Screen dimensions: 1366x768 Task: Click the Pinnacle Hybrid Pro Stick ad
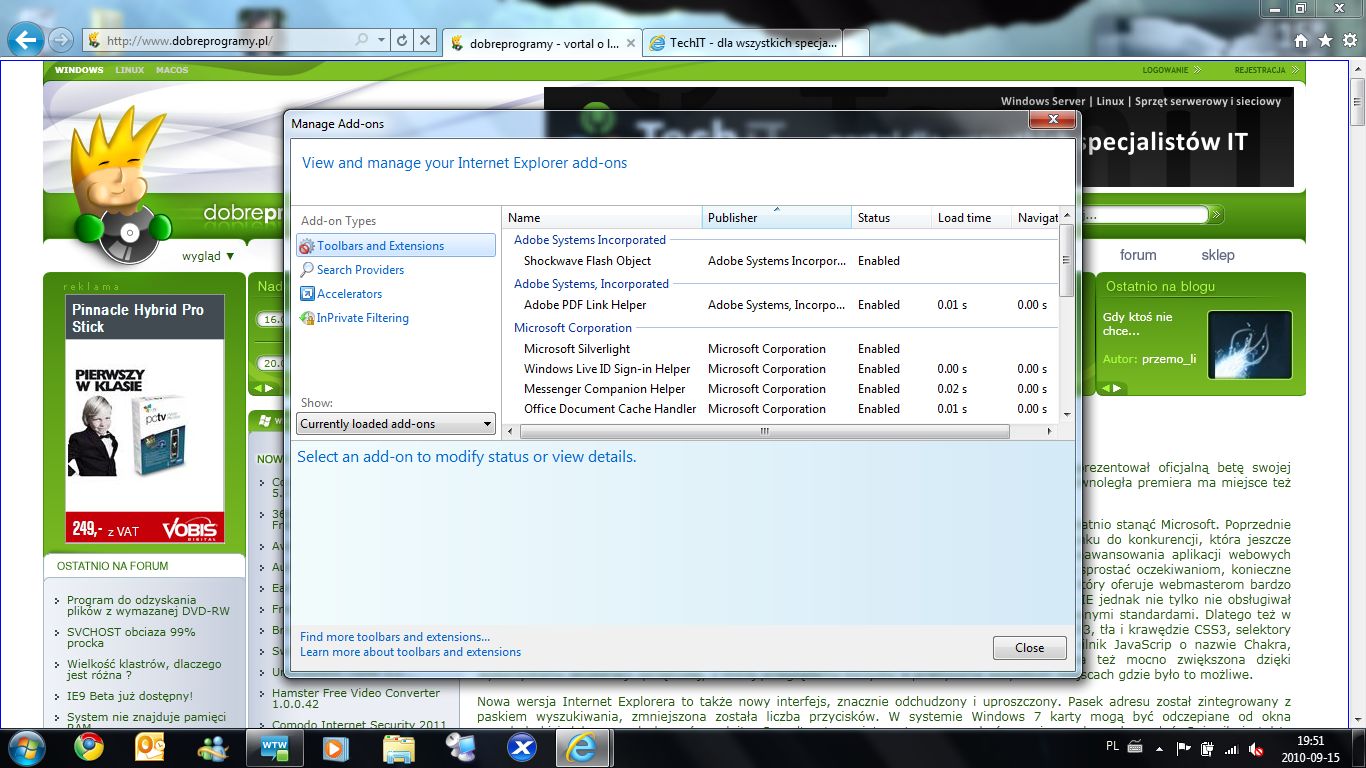(x=145, y=419)
